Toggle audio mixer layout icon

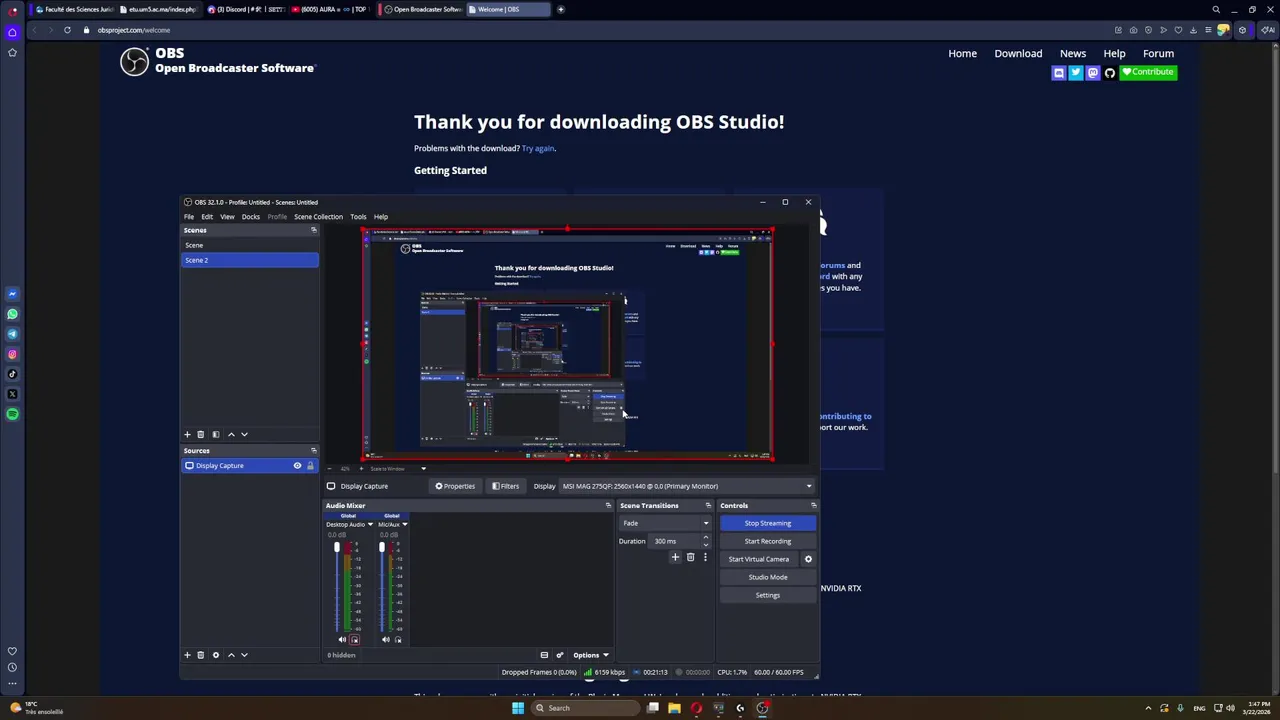pos(544,655)
